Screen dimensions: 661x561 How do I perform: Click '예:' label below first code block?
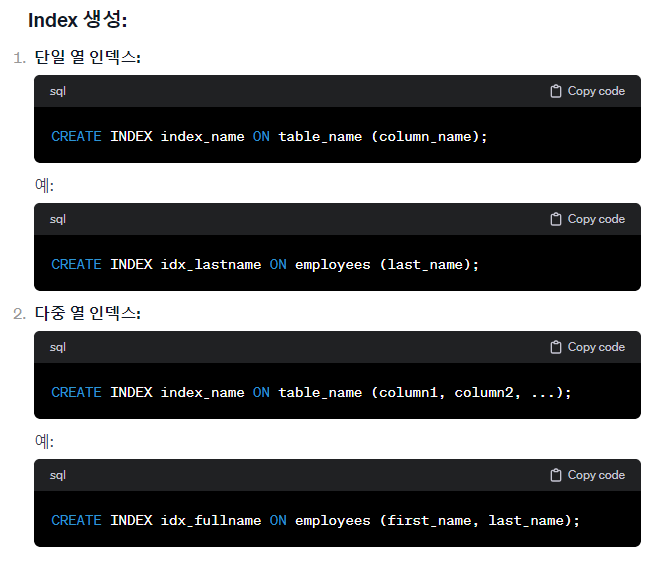44,185
